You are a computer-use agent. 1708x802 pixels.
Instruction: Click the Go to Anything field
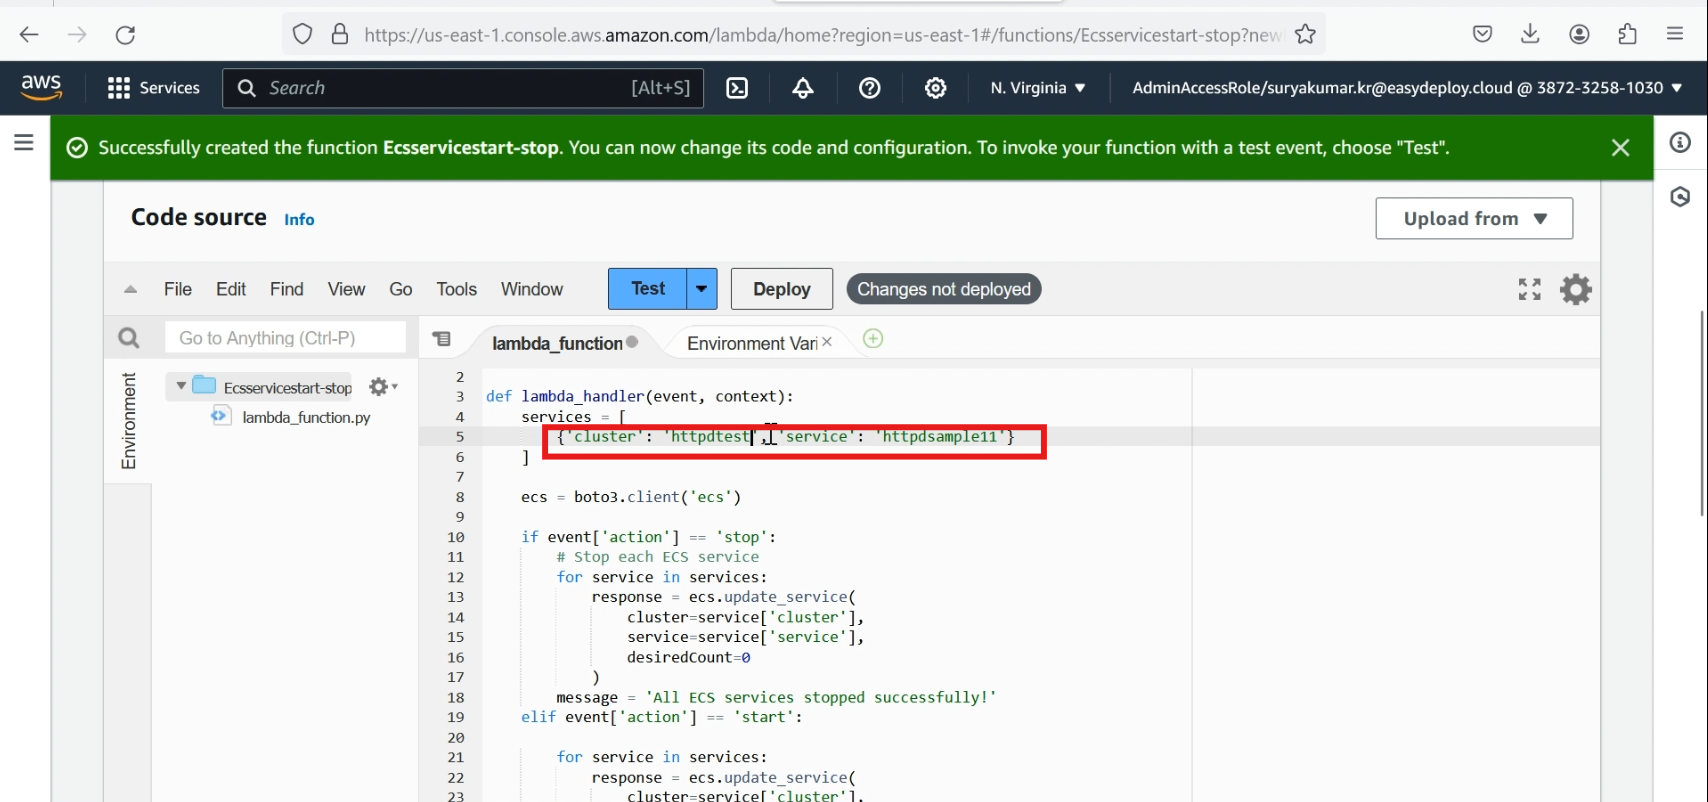285,338
